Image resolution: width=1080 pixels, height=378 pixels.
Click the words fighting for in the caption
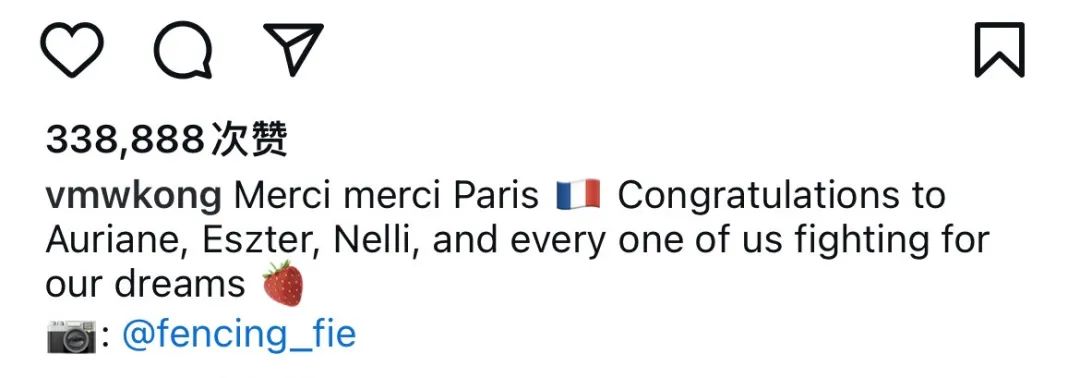pyautogui.click(x=892, y=242)
